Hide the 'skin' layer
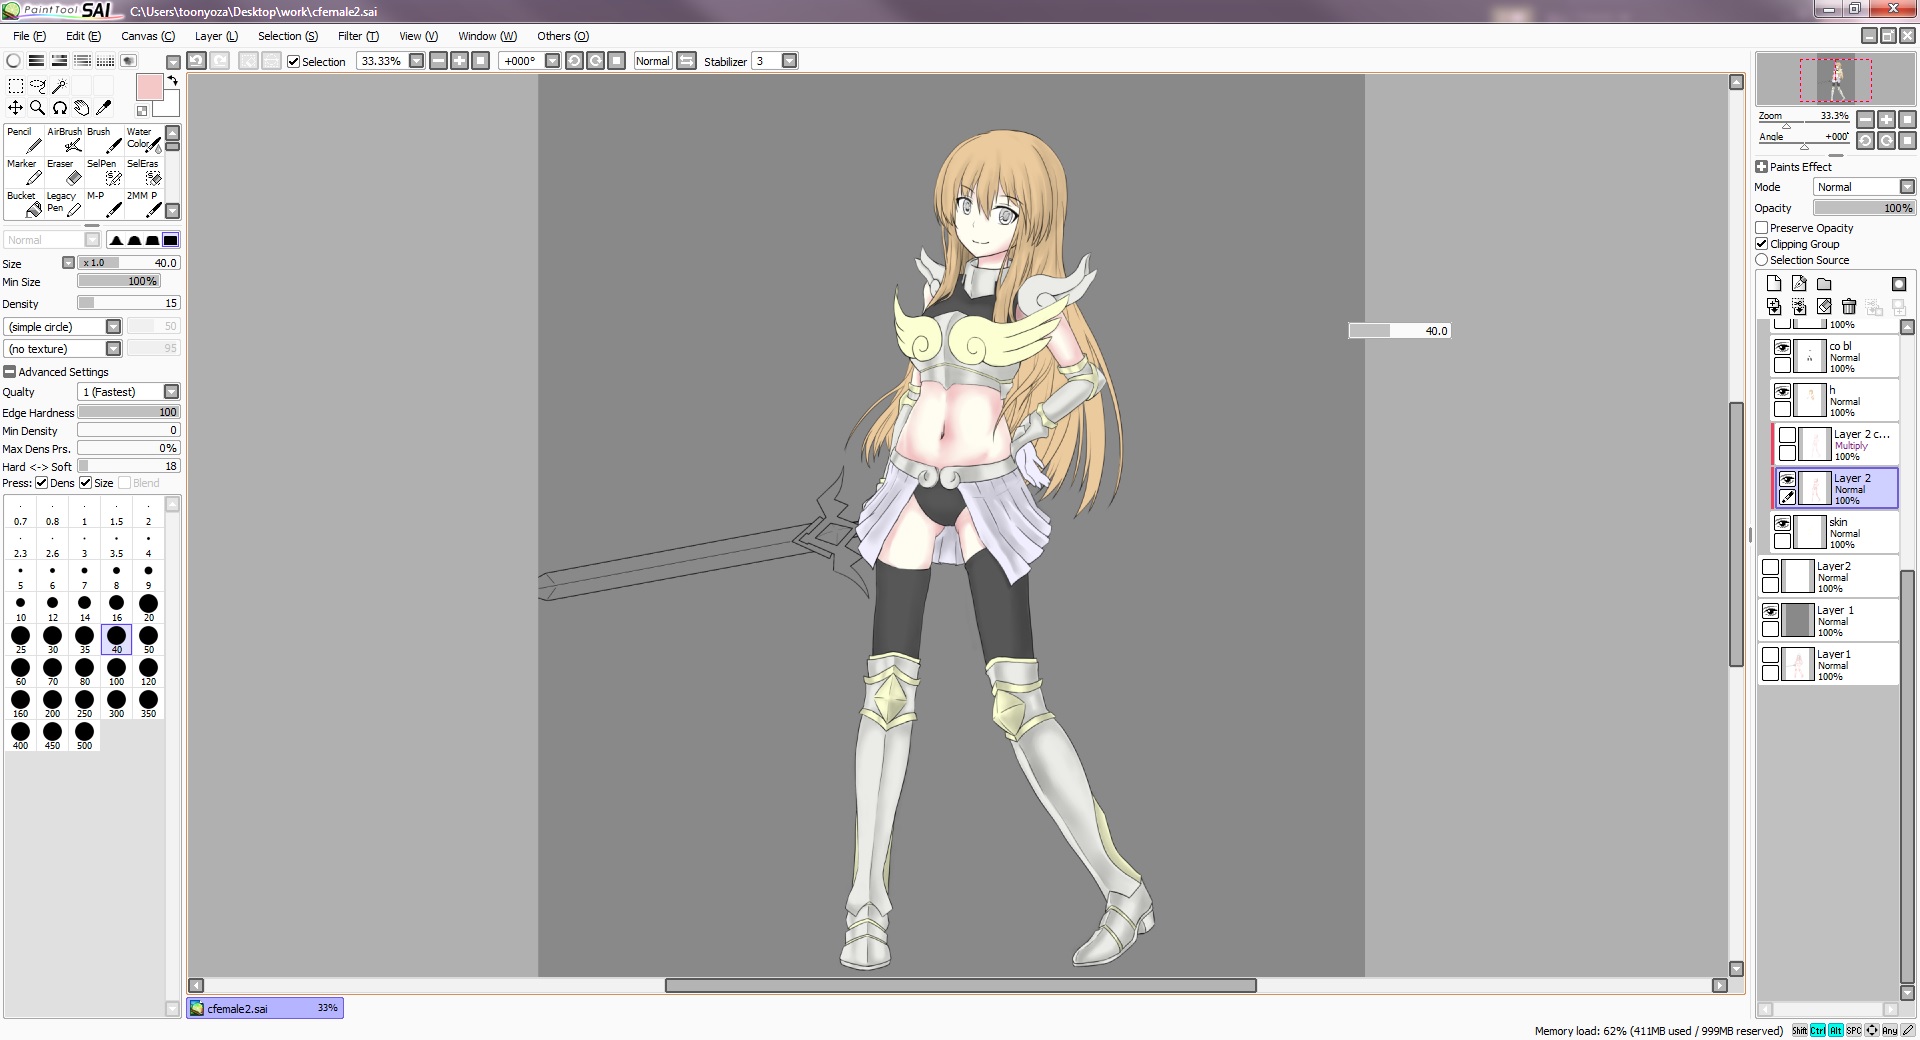The image size is (1920, 1040). [x=1782, y=524]
